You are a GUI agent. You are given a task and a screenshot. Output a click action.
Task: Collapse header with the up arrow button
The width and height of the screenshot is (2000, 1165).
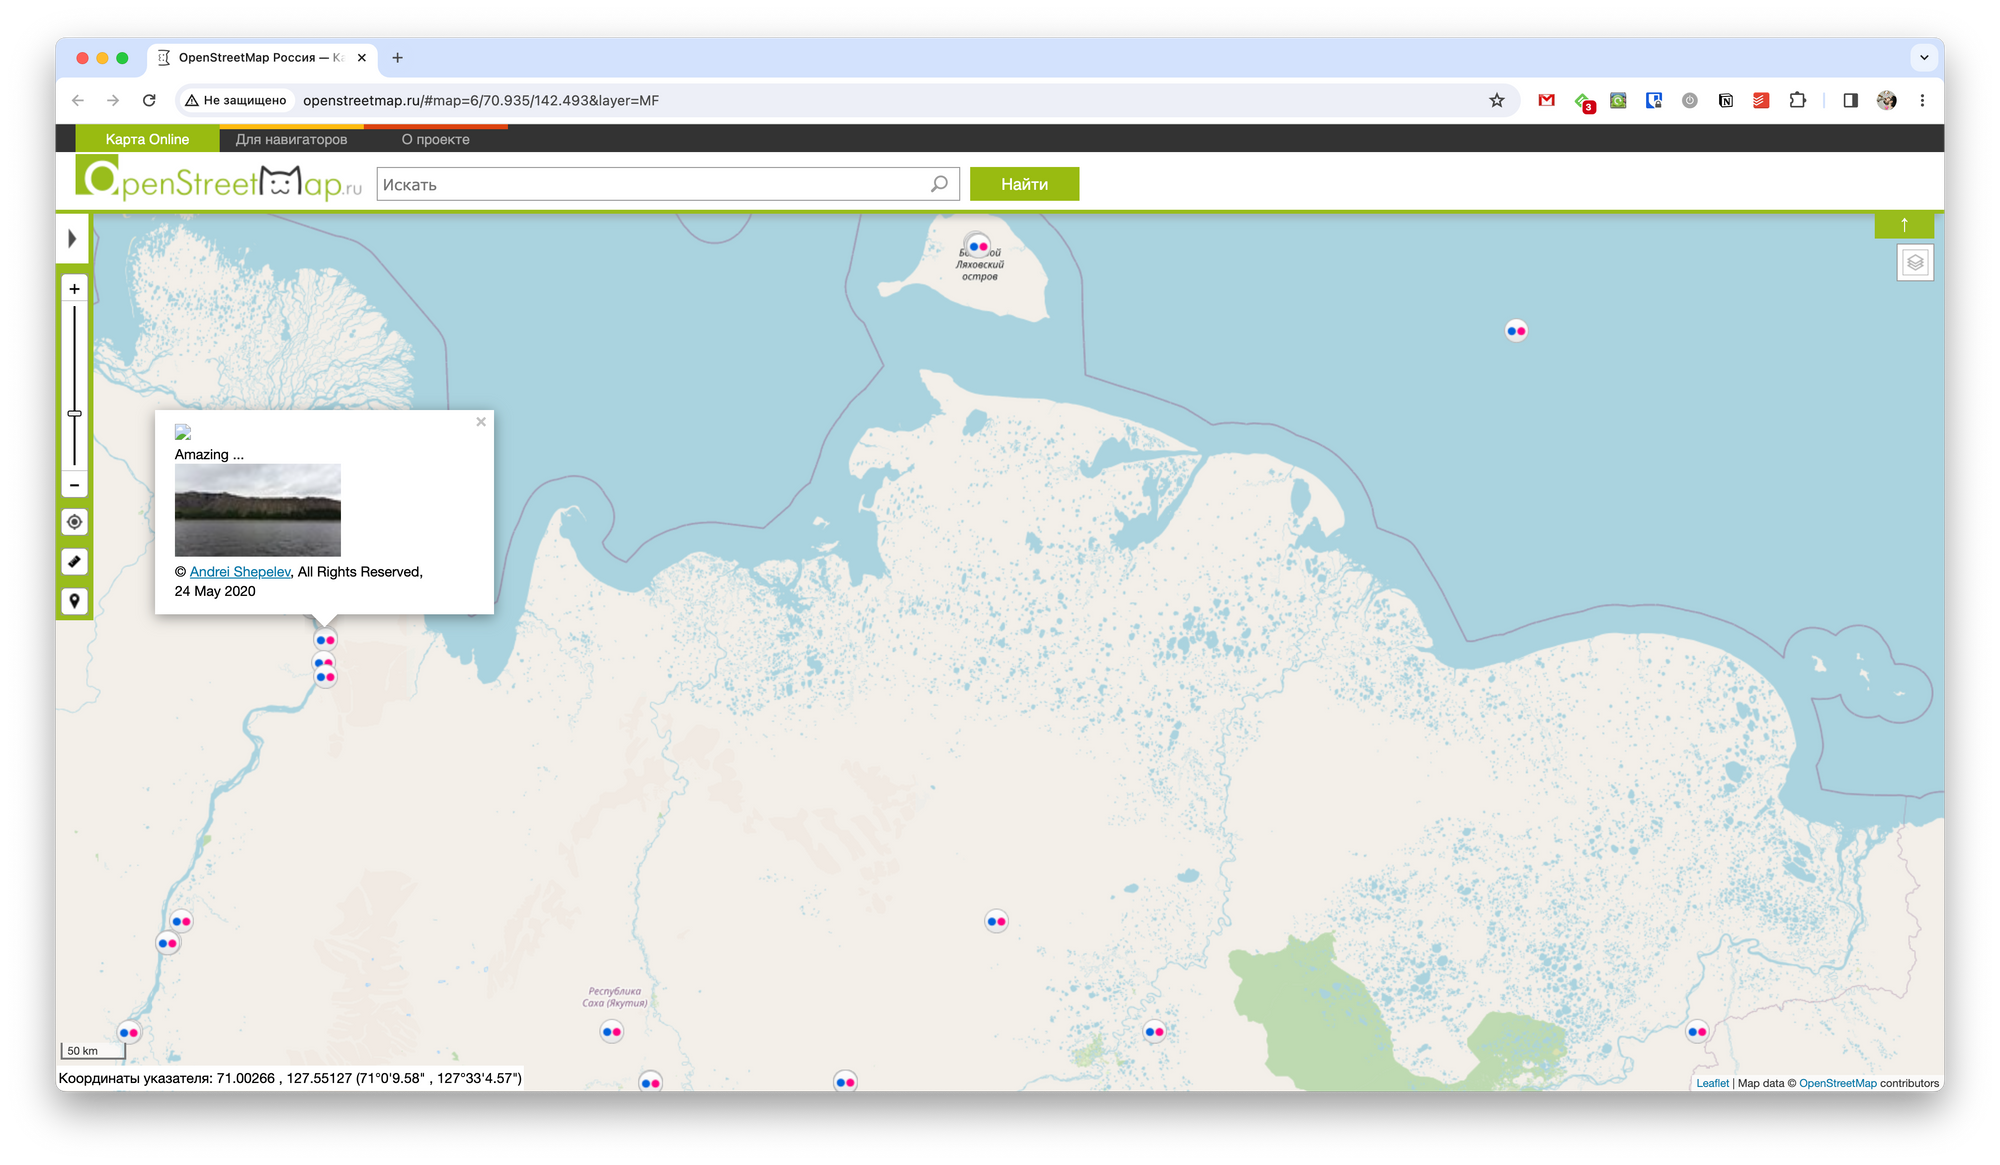coord(1904,225)
